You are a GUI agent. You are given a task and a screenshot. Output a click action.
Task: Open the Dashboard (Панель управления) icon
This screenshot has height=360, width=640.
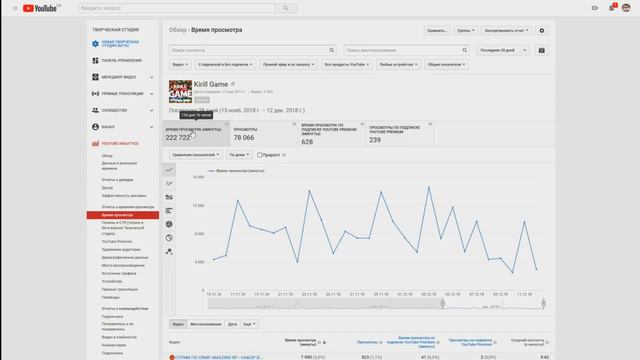click(x=95, y=60)
